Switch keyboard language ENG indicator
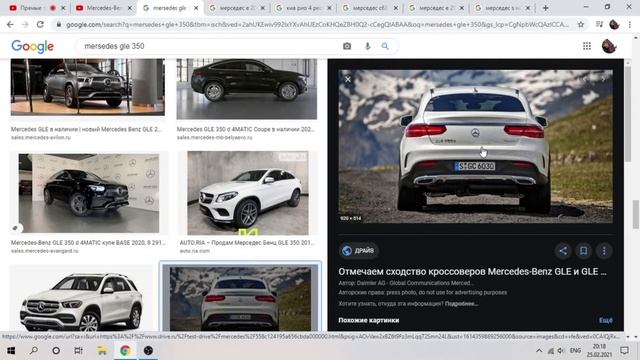The image size is (640, 360). pyautogui.click(x=575, y=351)
